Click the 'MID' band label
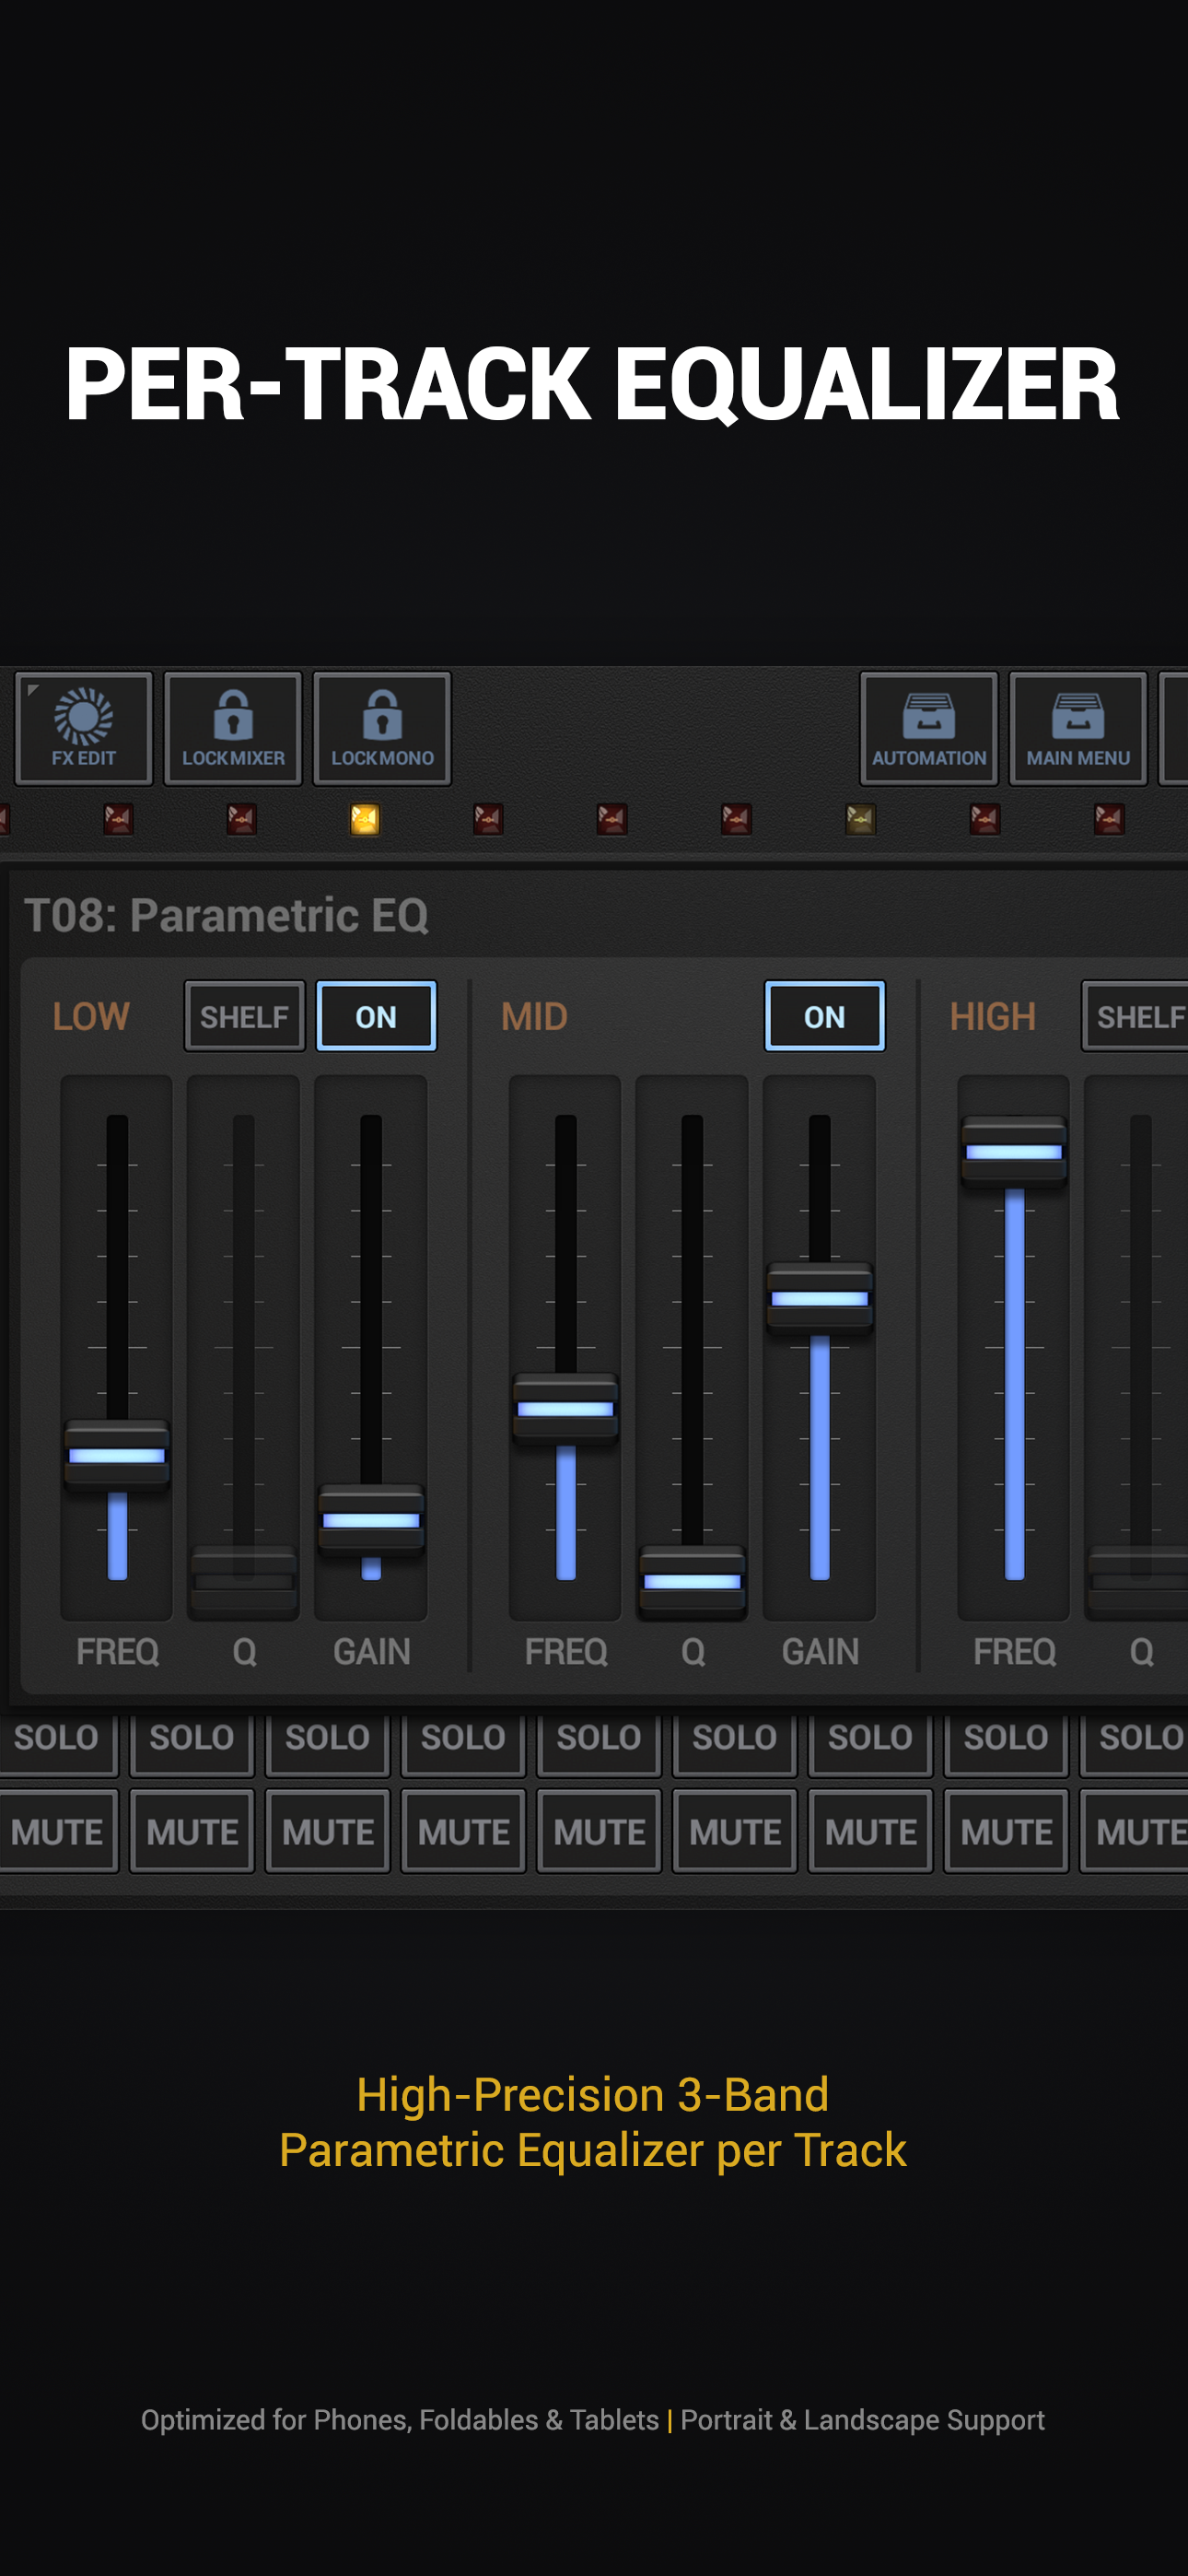 (534, 1016)
